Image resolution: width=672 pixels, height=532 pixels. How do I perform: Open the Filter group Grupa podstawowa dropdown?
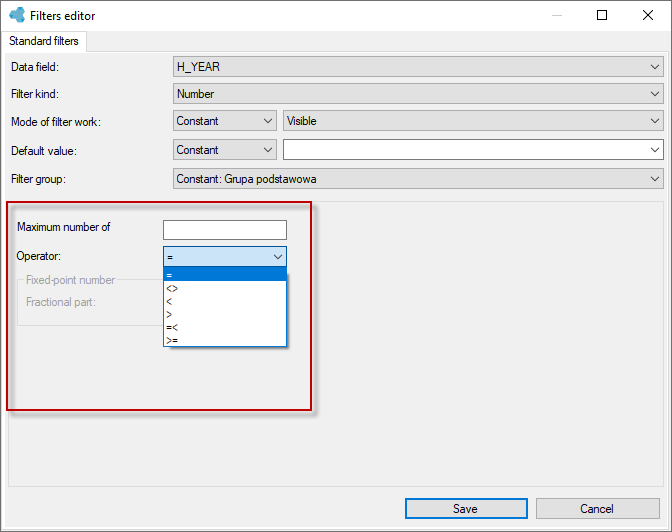(418, 179)
